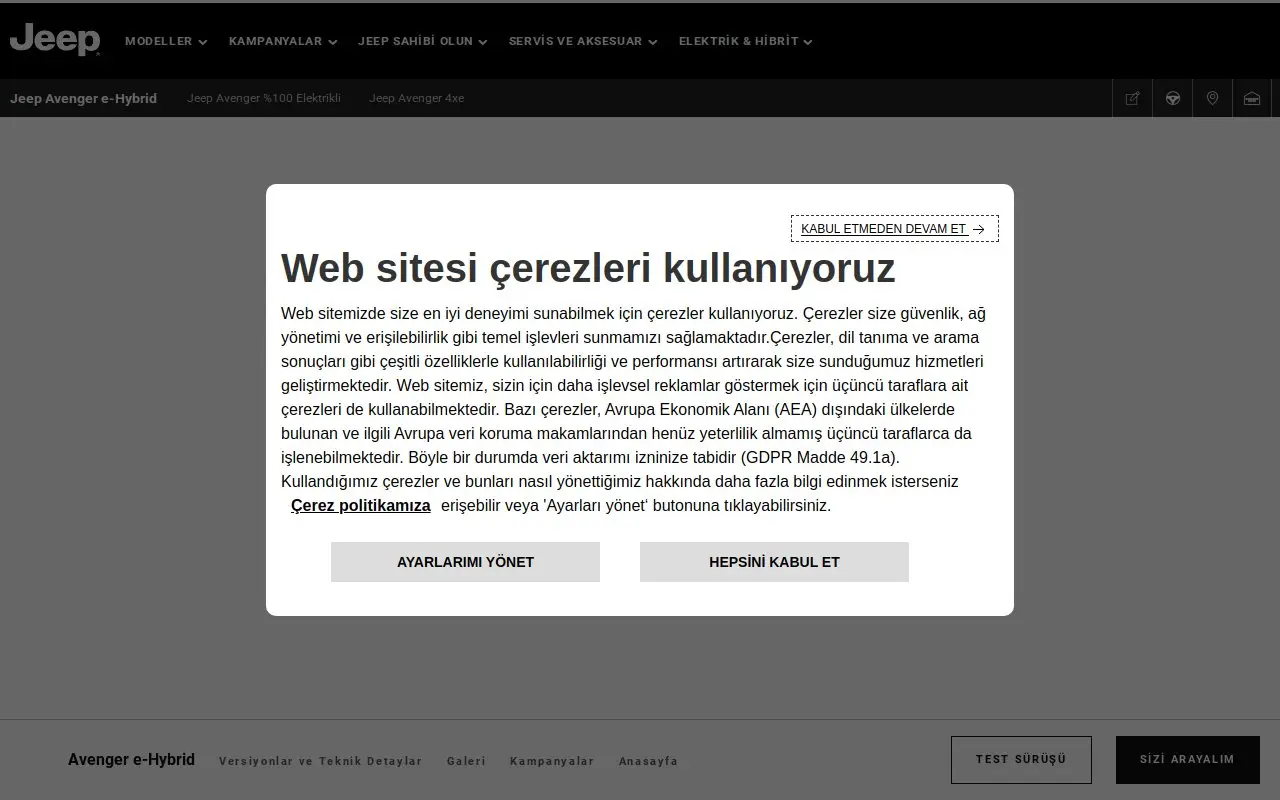Expand ELEKTRİK & HİBRİT menu

click(x=745, y=41)
